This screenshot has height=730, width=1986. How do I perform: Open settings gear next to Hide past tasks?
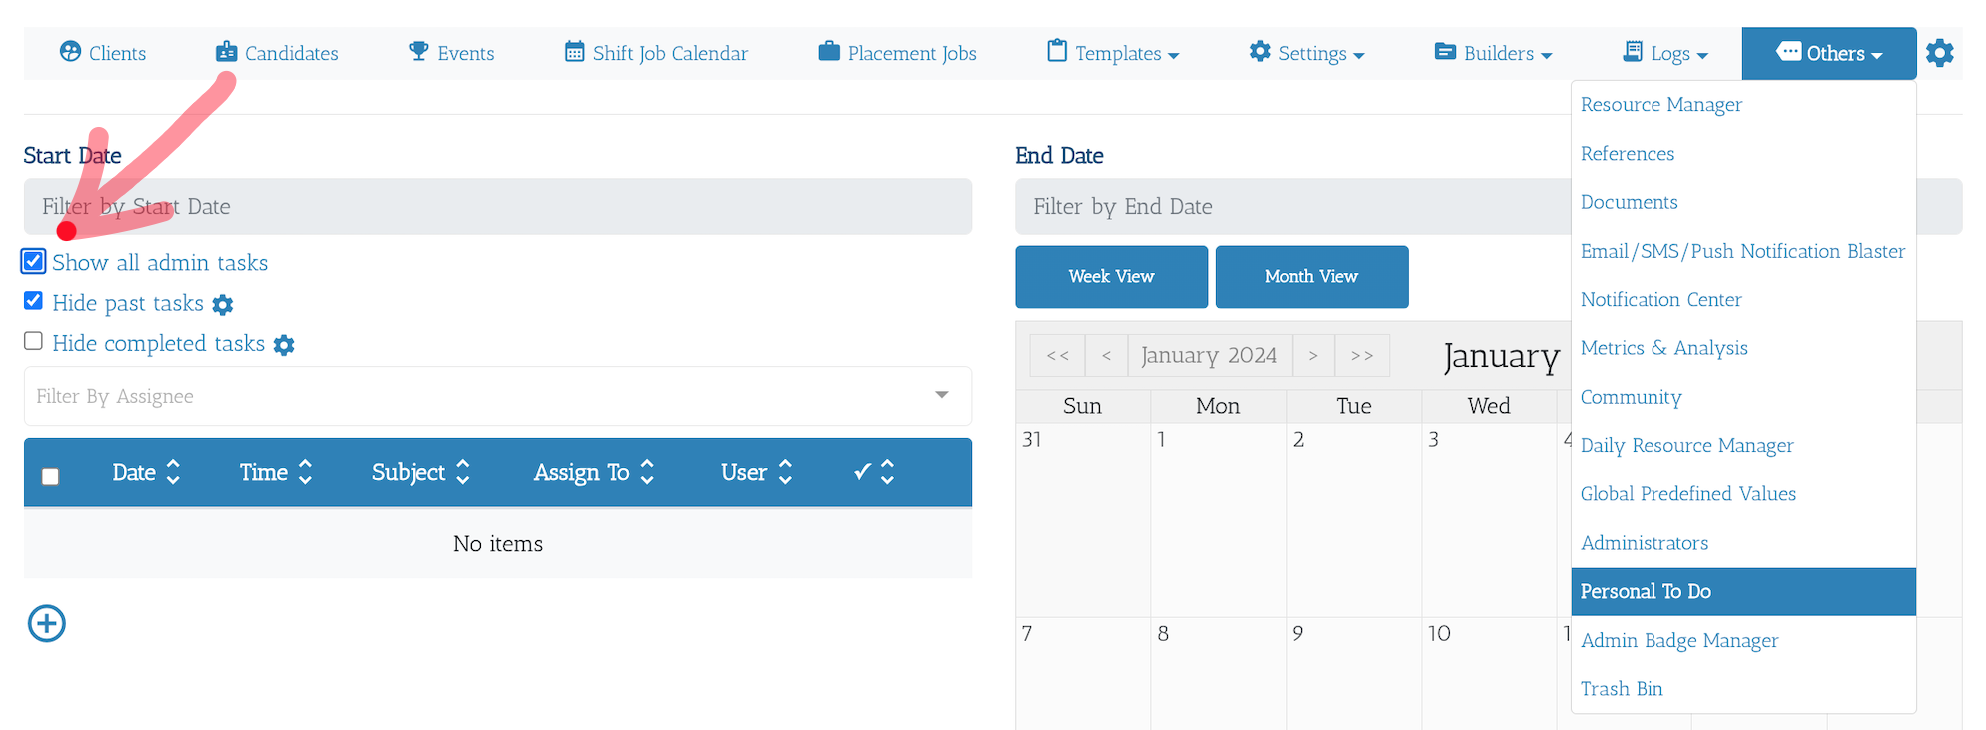(x=223, y=304)
